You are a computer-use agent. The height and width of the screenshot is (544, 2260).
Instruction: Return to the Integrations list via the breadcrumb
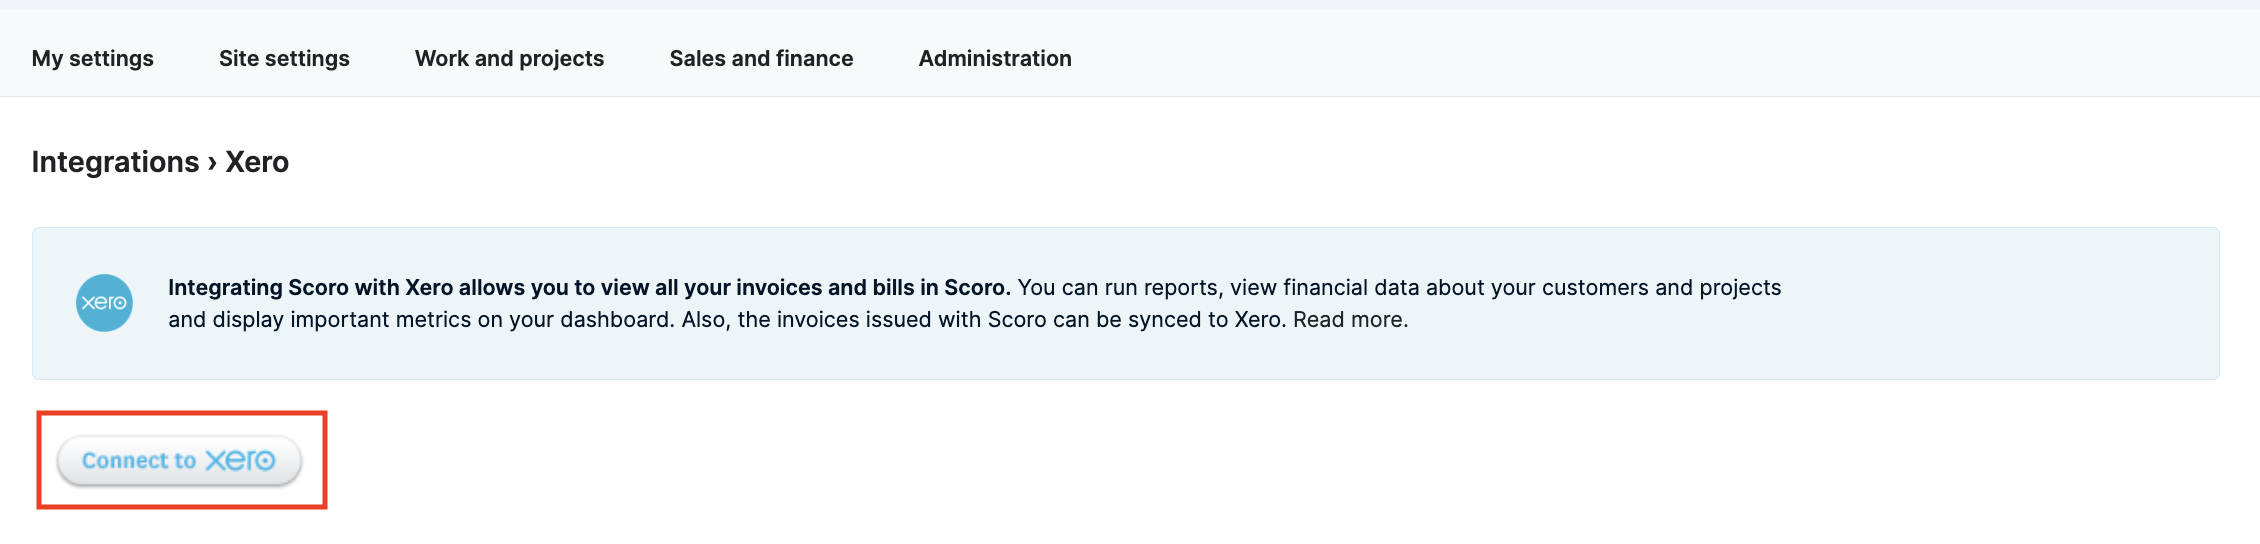[x=116, y=162]
